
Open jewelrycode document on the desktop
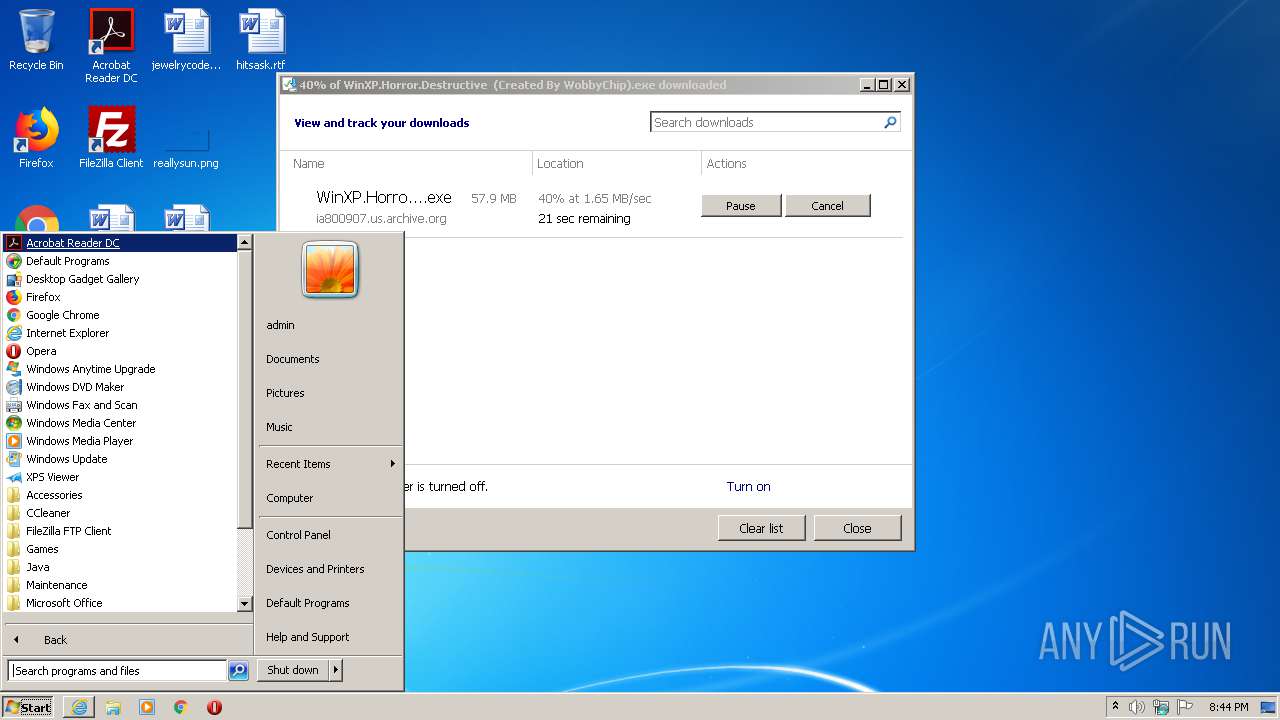pyautogui.click(x=186, y=40)
